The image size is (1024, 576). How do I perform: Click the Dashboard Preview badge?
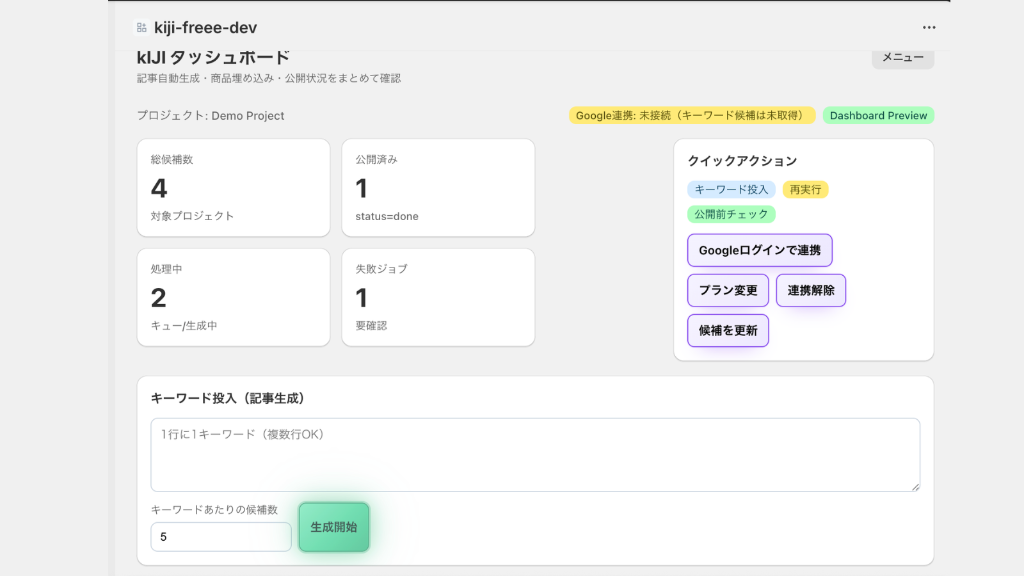pyautogui.click(x=878, y=116)
